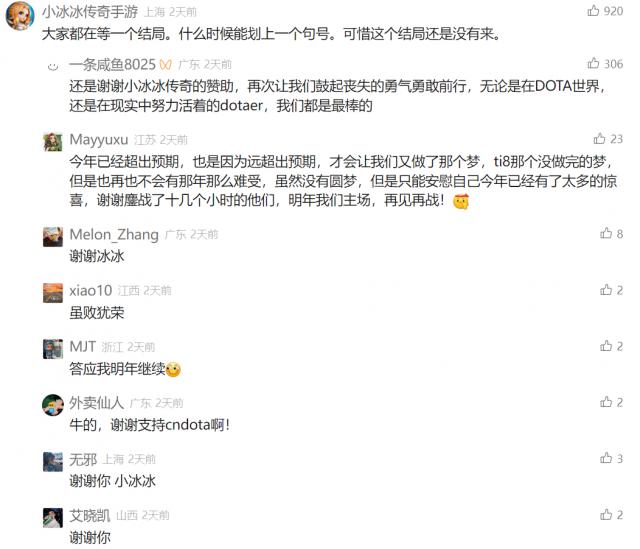Like xiao10's comment
This screenshot has width=640, height=549.
pyautogui.click(x=606, y=290)
